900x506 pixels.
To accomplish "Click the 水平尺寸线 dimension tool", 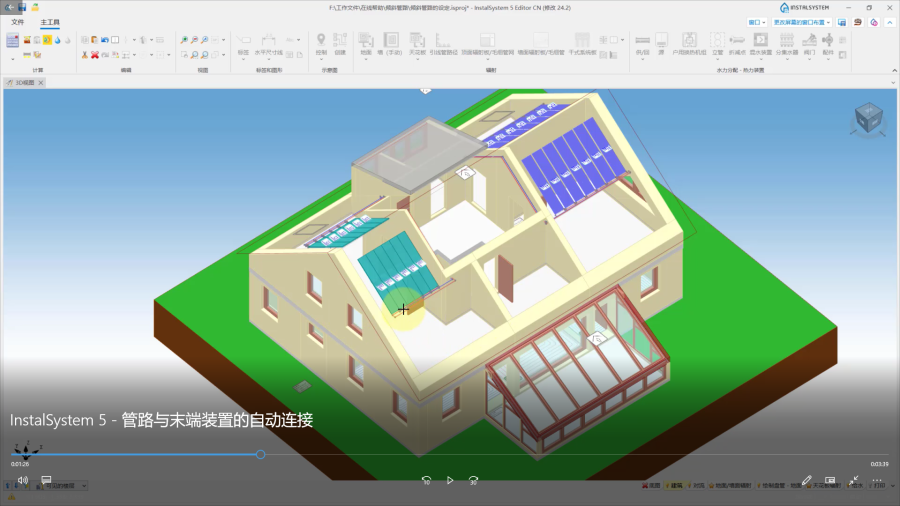I will click(269, 45).
